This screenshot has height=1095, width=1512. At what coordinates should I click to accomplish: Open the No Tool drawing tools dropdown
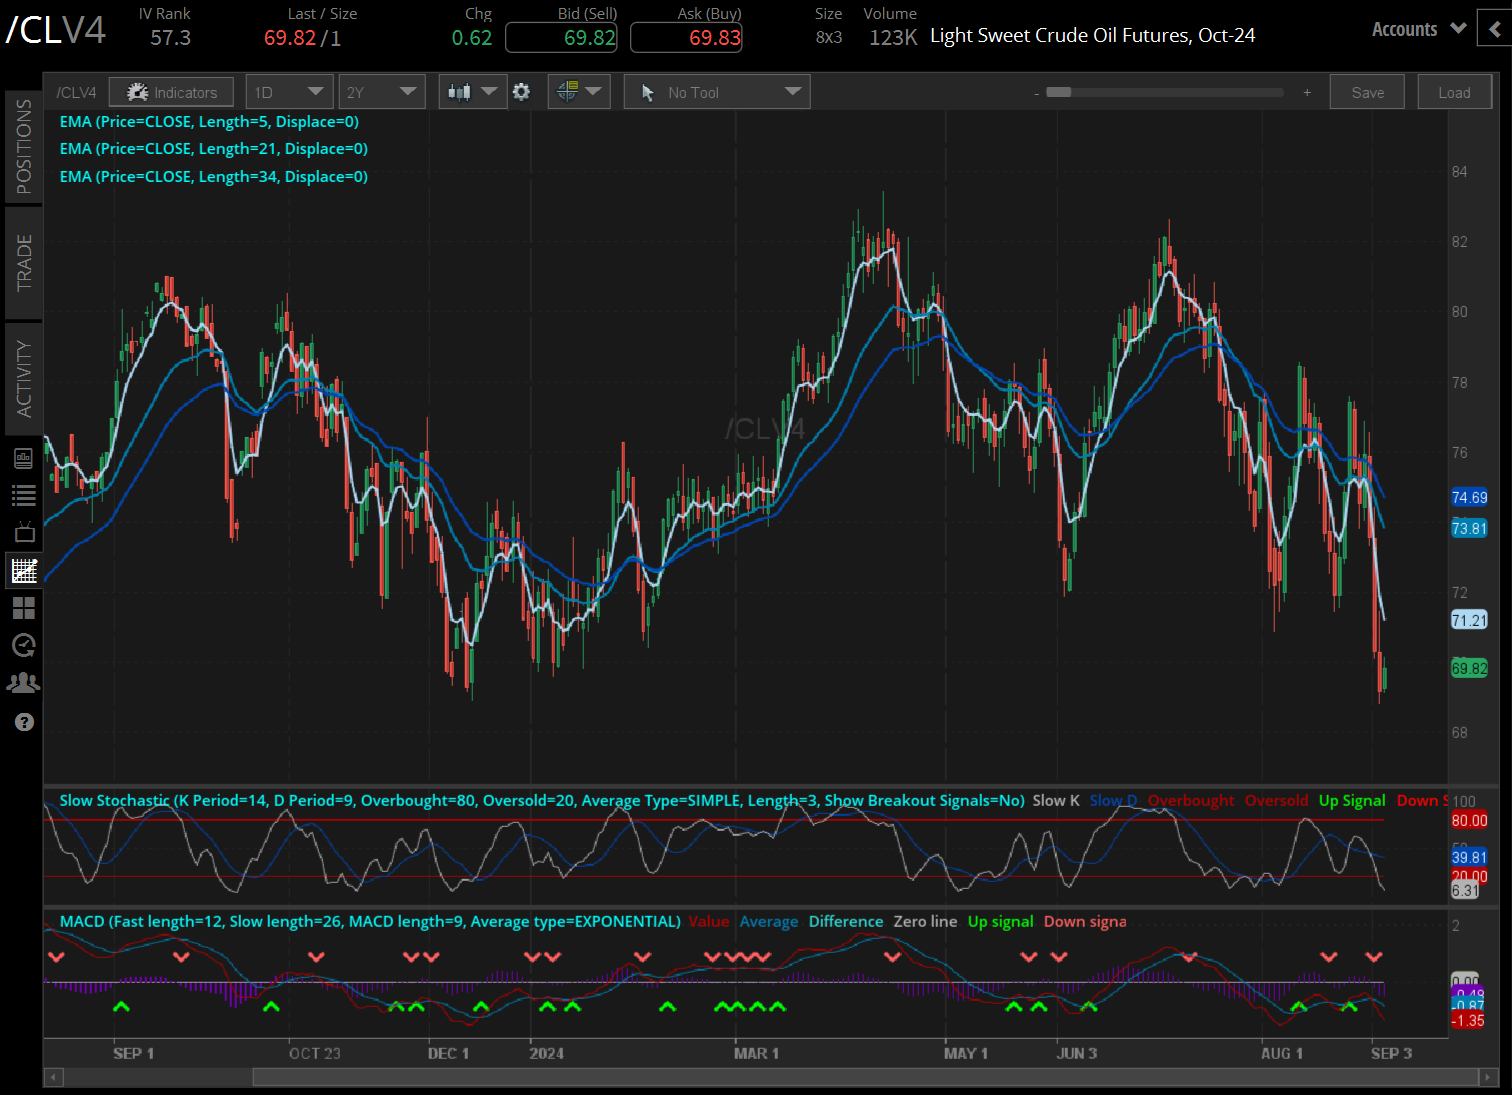[x=716, y=91]
